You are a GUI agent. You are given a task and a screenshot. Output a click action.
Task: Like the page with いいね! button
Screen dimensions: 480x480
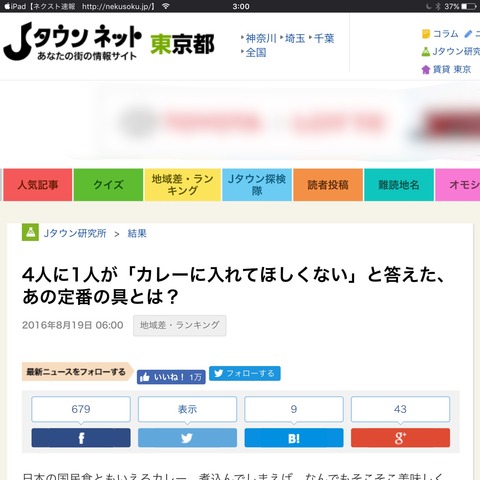171,377
